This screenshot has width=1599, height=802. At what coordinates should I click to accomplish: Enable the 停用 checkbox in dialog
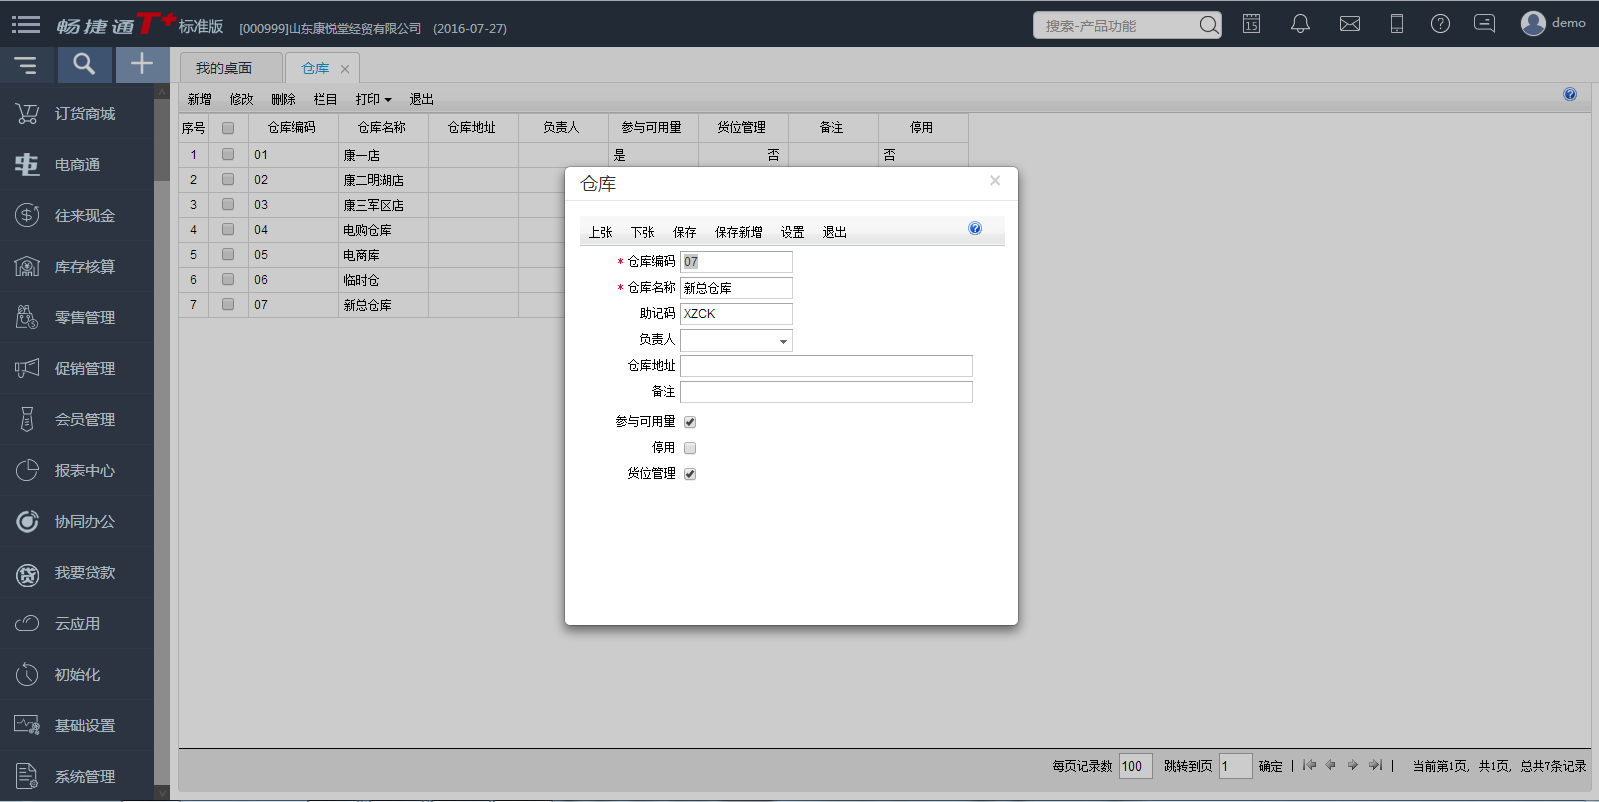[690, 448]
